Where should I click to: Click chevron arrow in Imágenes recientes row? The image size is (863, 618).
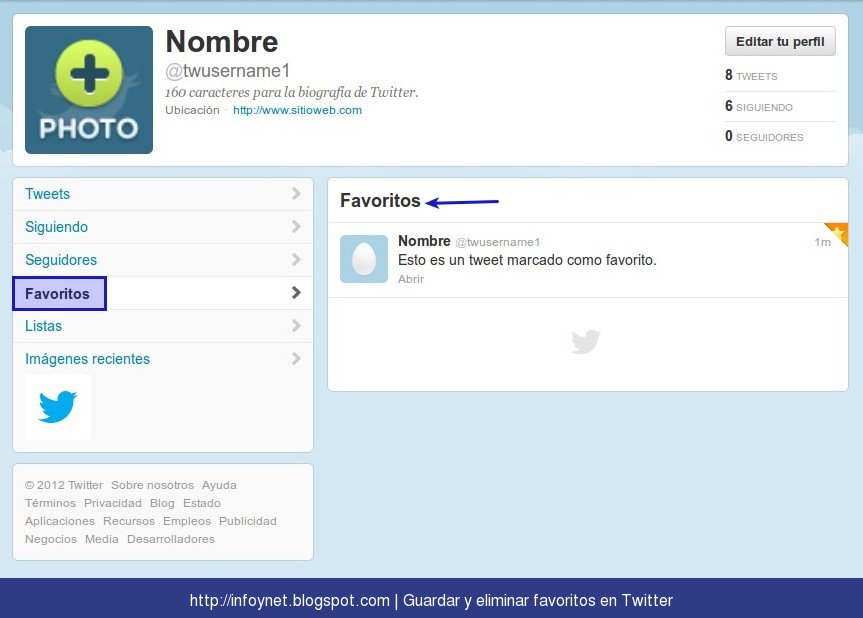(x=296, y=359)
